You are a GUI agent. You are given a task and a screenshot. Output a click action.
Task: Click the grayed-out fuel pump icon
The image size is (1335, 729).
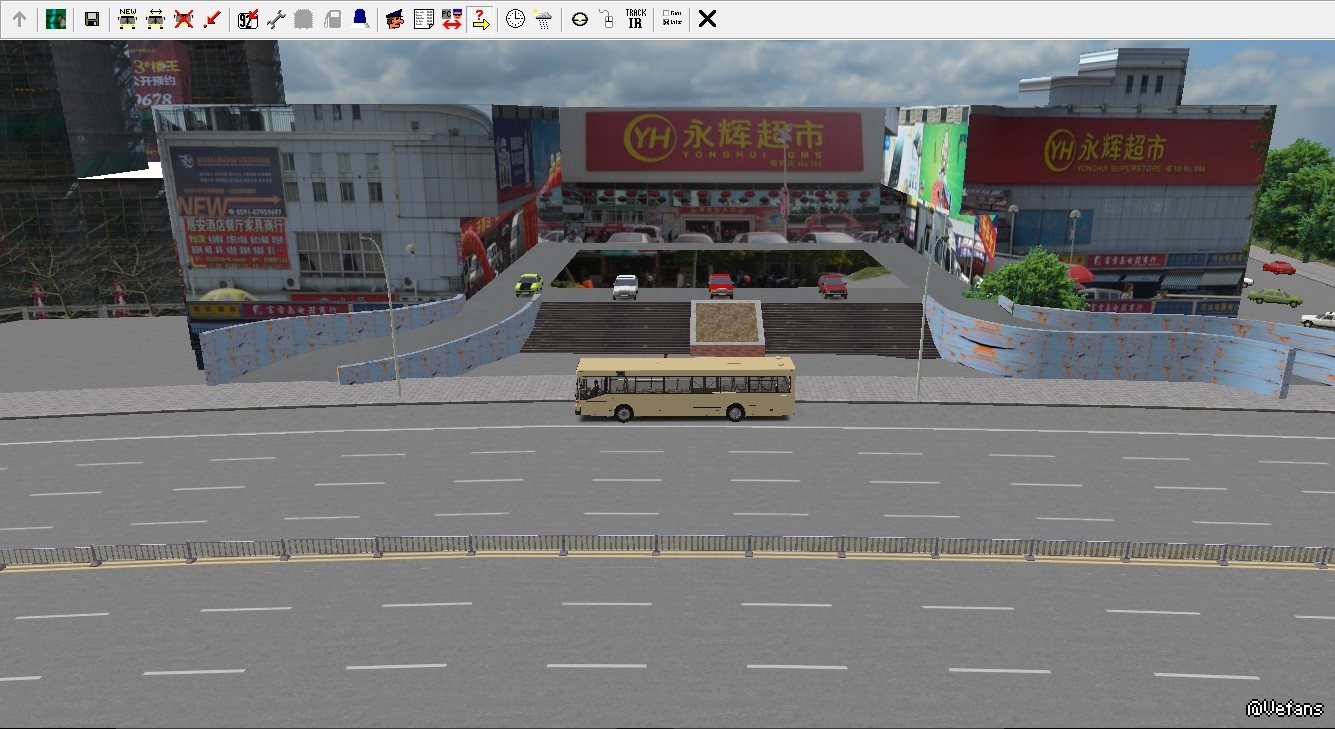pos(333,19)
